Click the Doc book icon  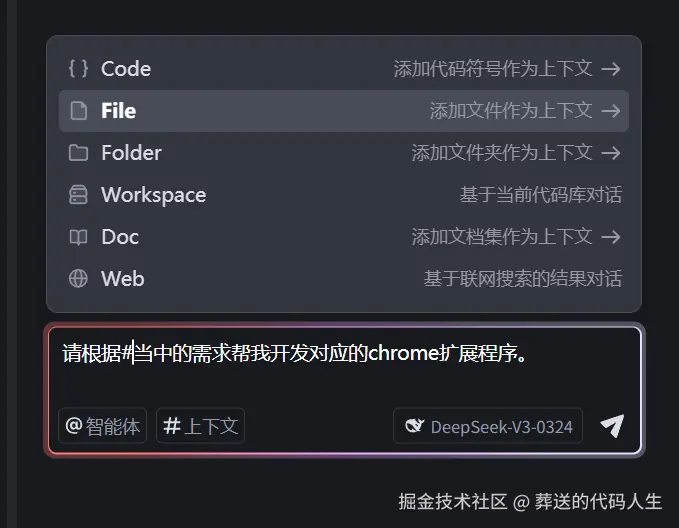pyautogui.click(x=78, y=237)
